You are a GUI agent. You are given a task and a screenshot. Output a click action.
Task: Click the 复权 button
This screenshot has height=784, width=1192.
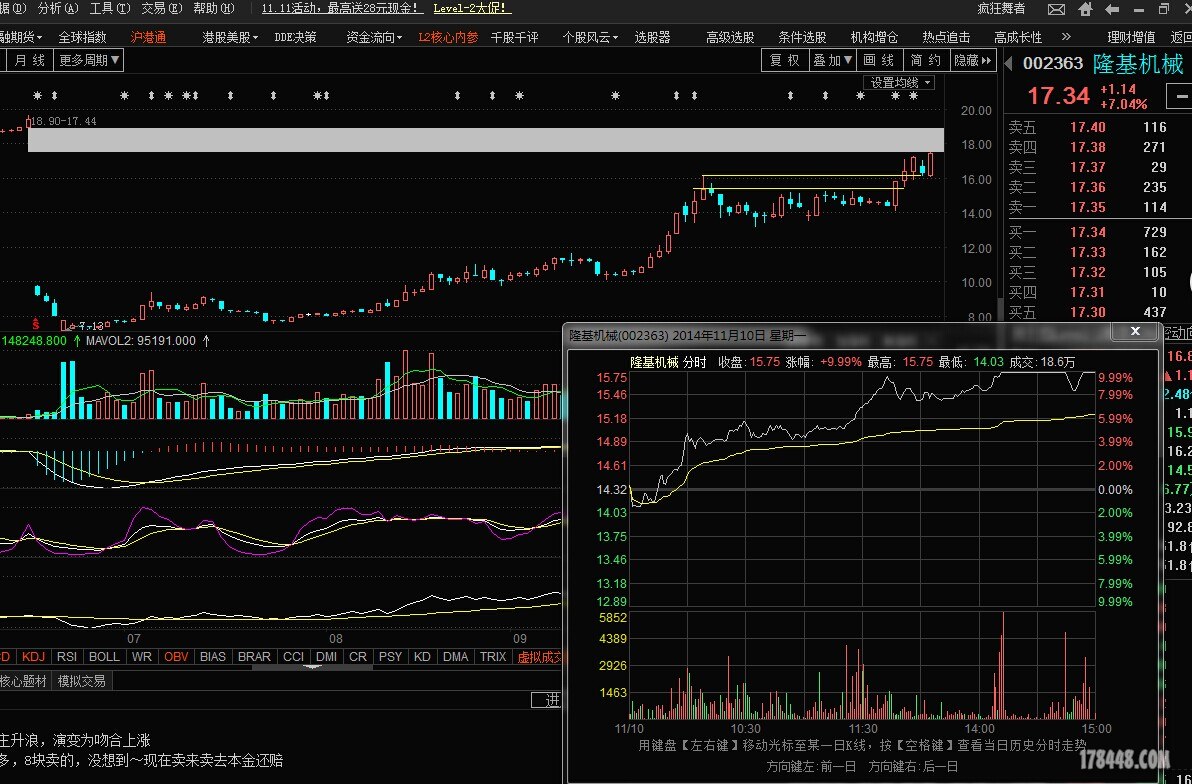coord(785,60)
